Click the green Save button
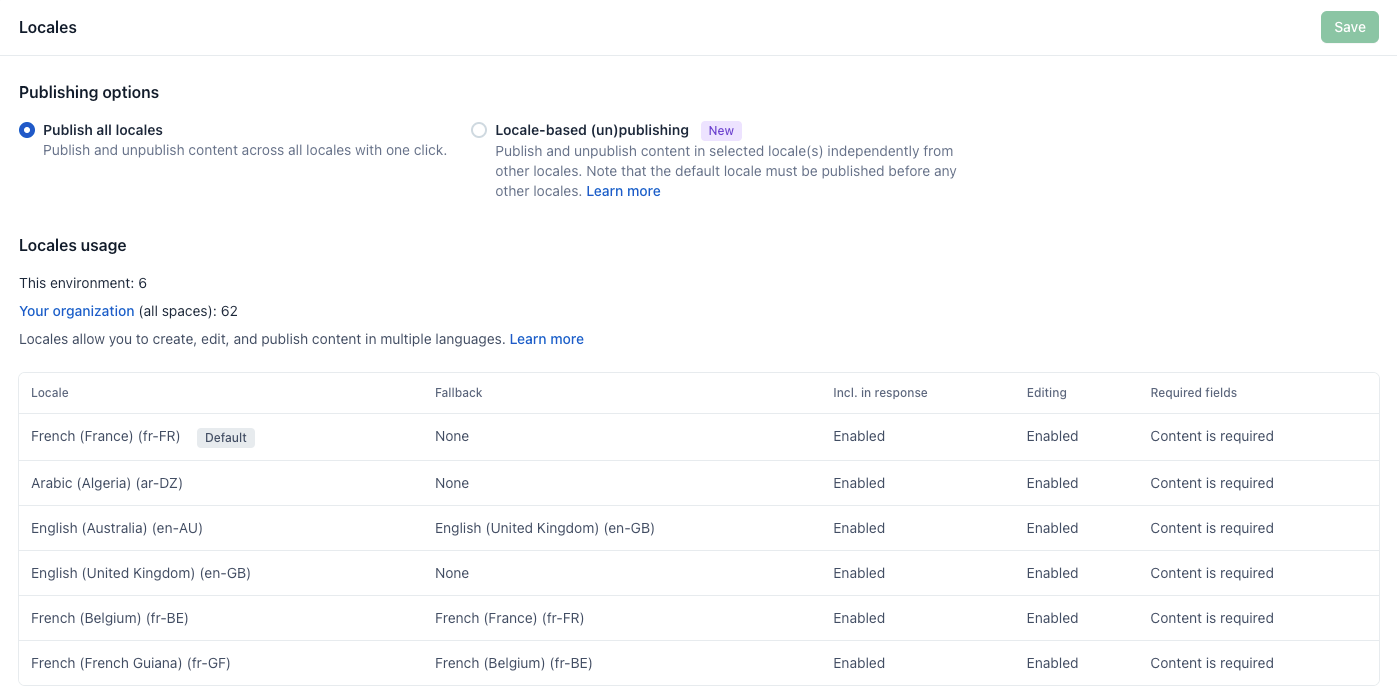The height and width of the screenshot is (695, 1397). 1349,27
